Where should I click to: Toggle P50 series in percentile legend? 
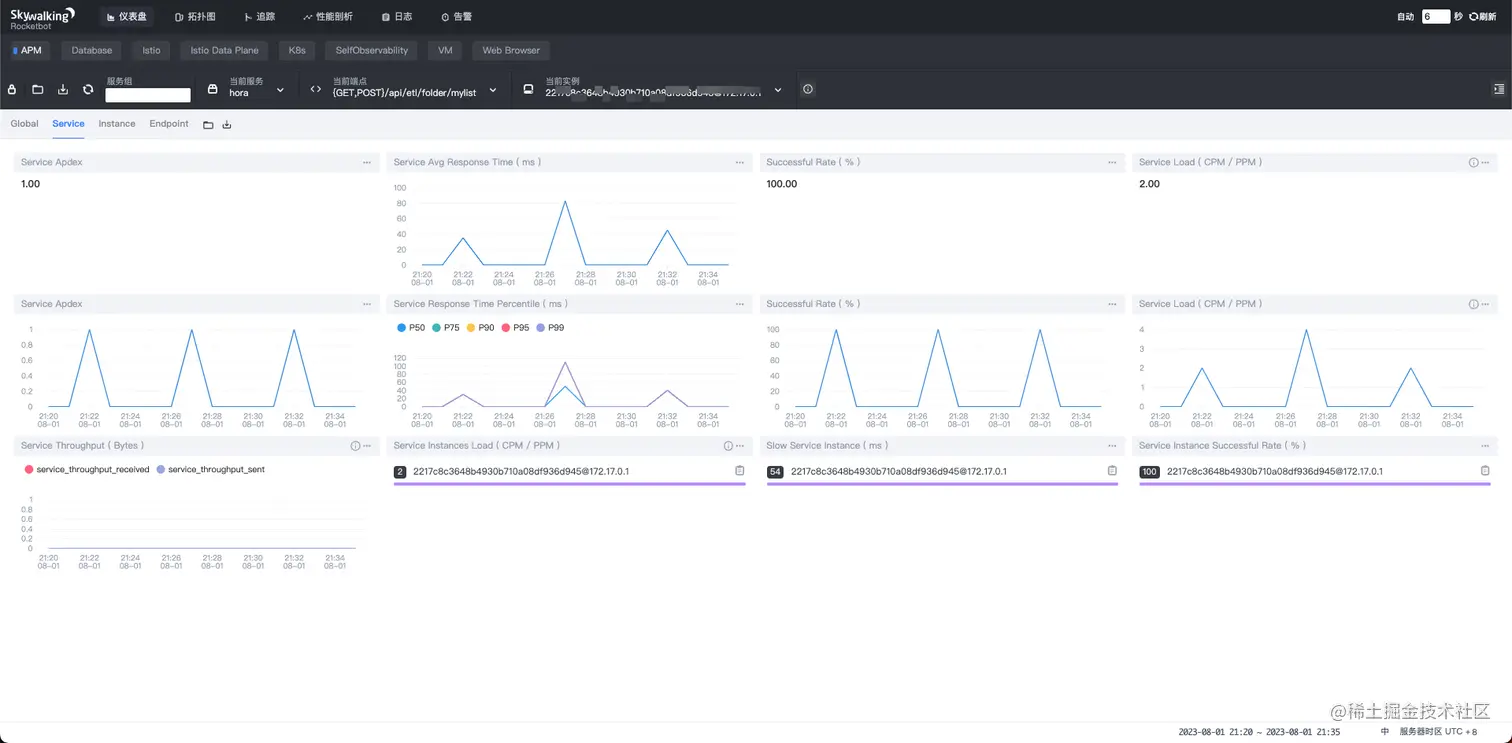coord(411,328)
